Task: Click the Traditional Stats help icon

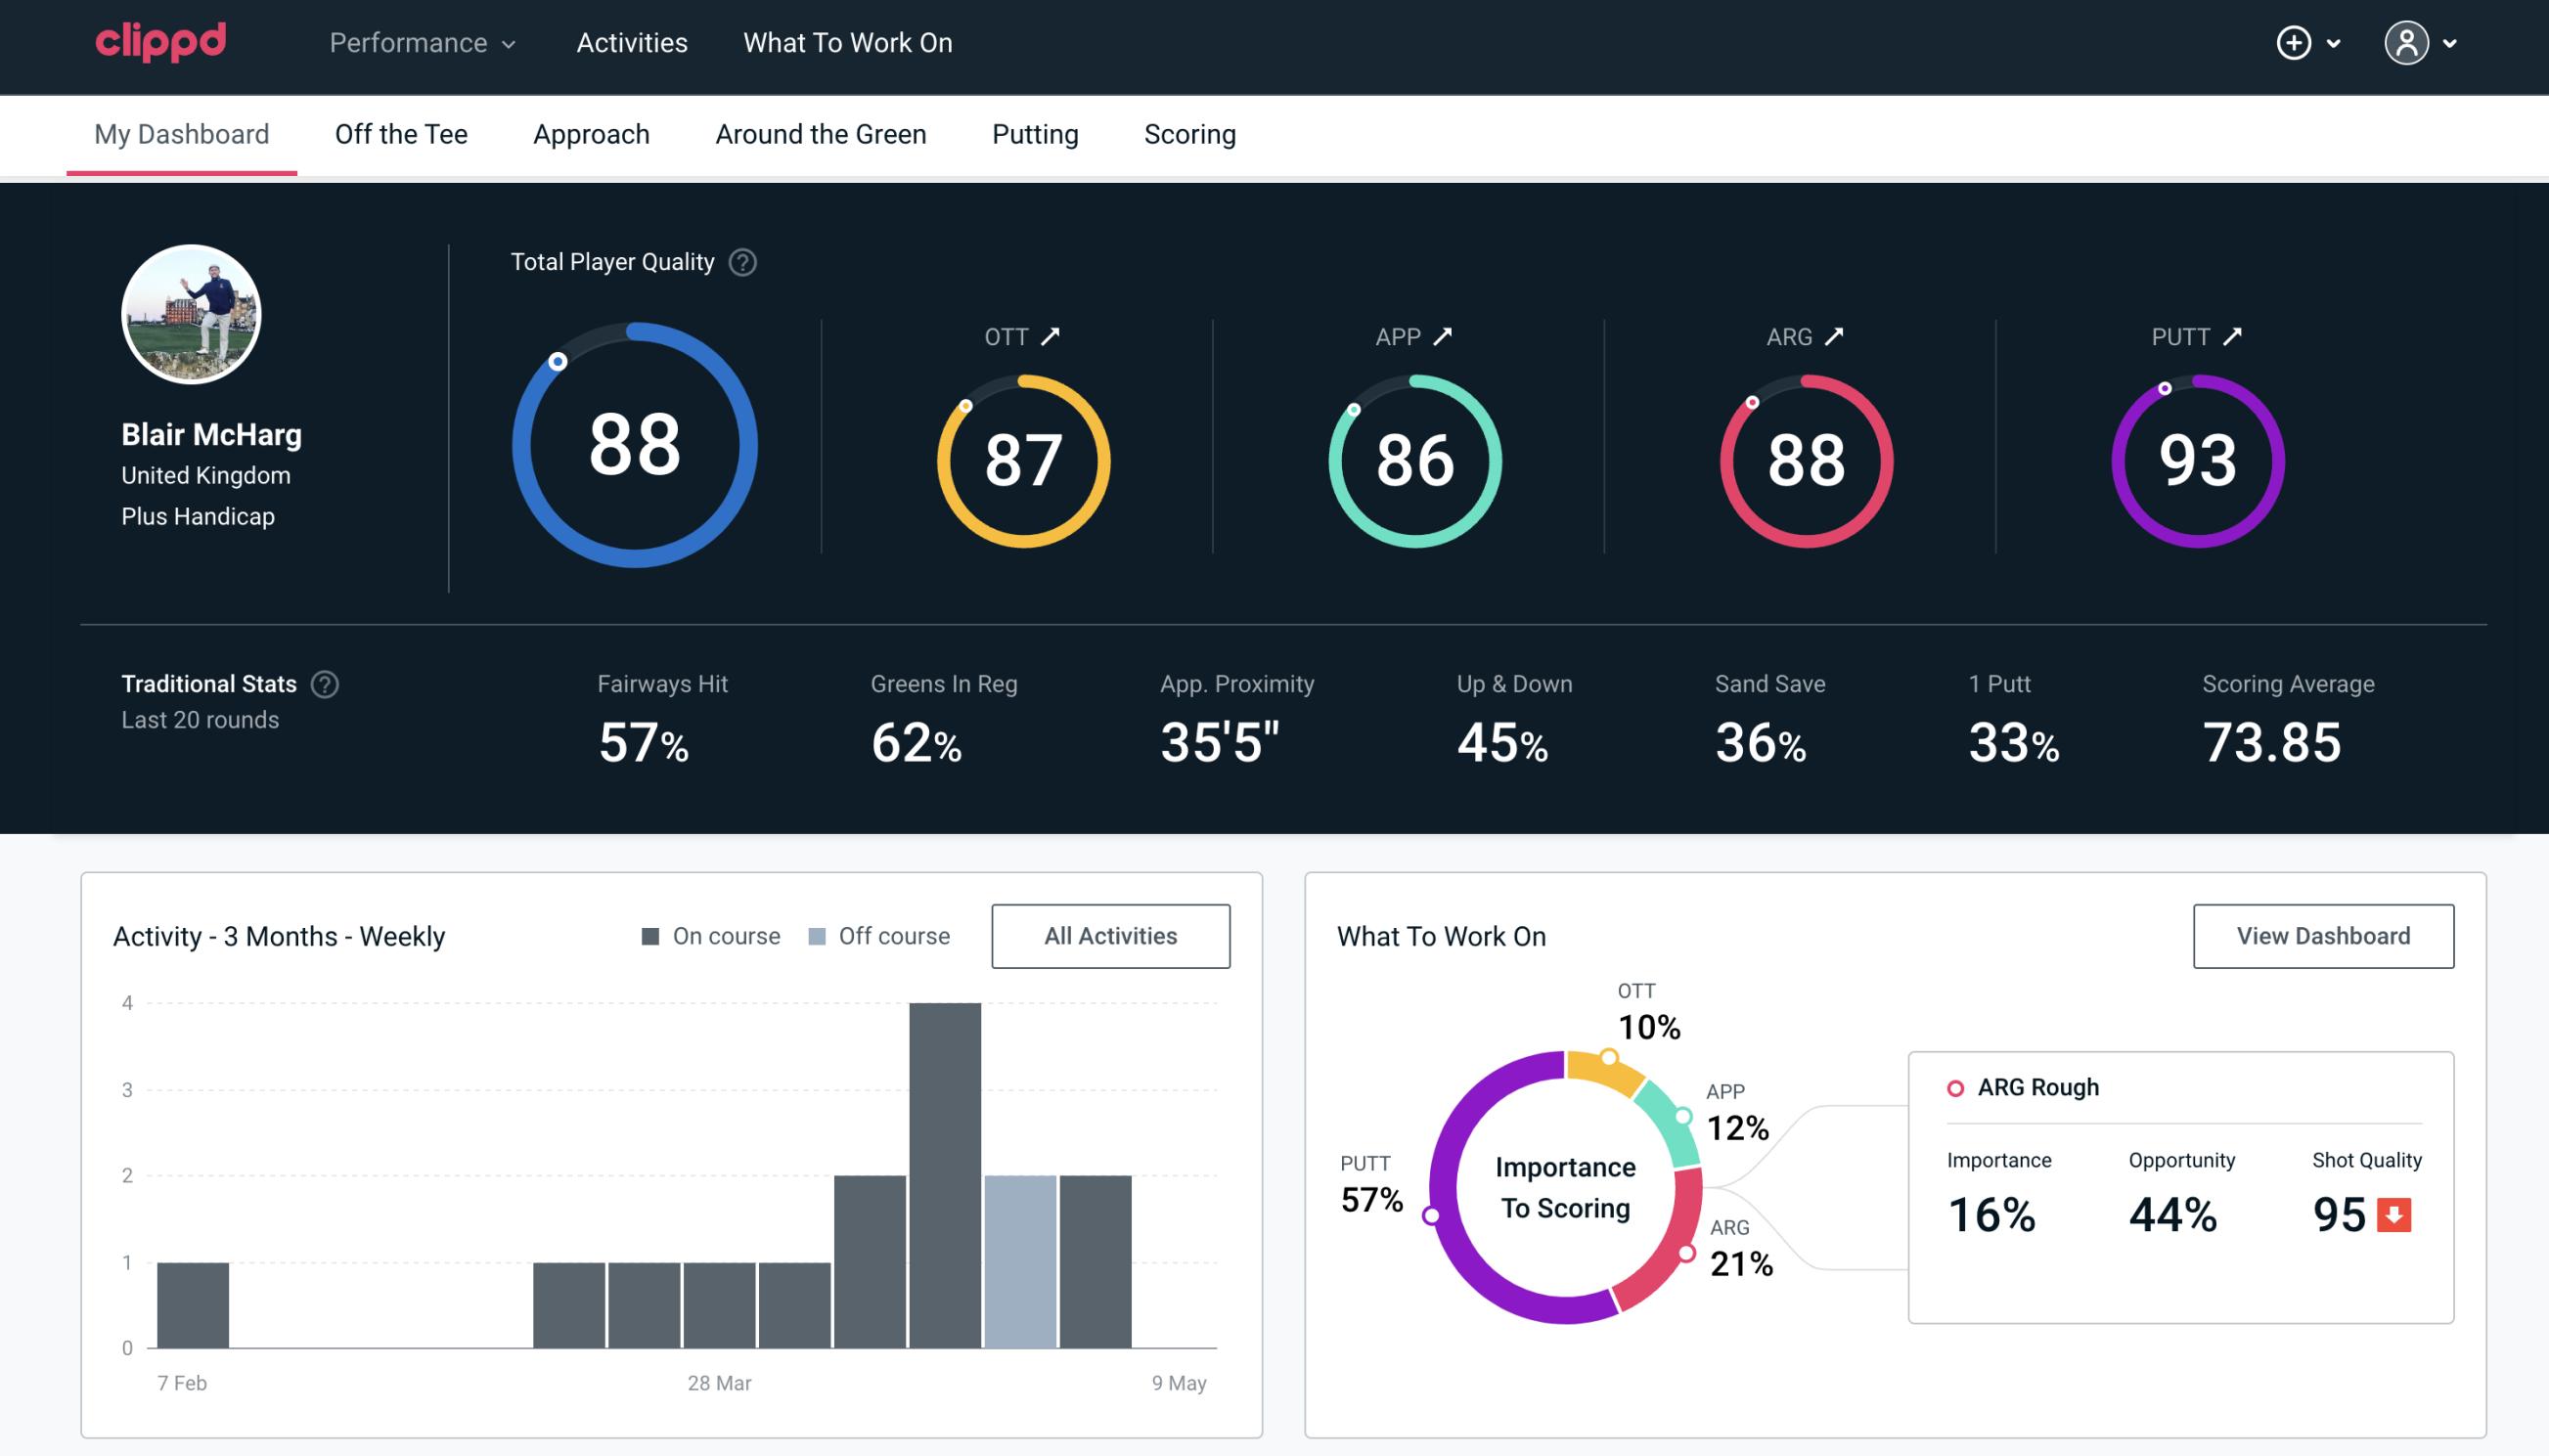Action: tap(326, 684)
